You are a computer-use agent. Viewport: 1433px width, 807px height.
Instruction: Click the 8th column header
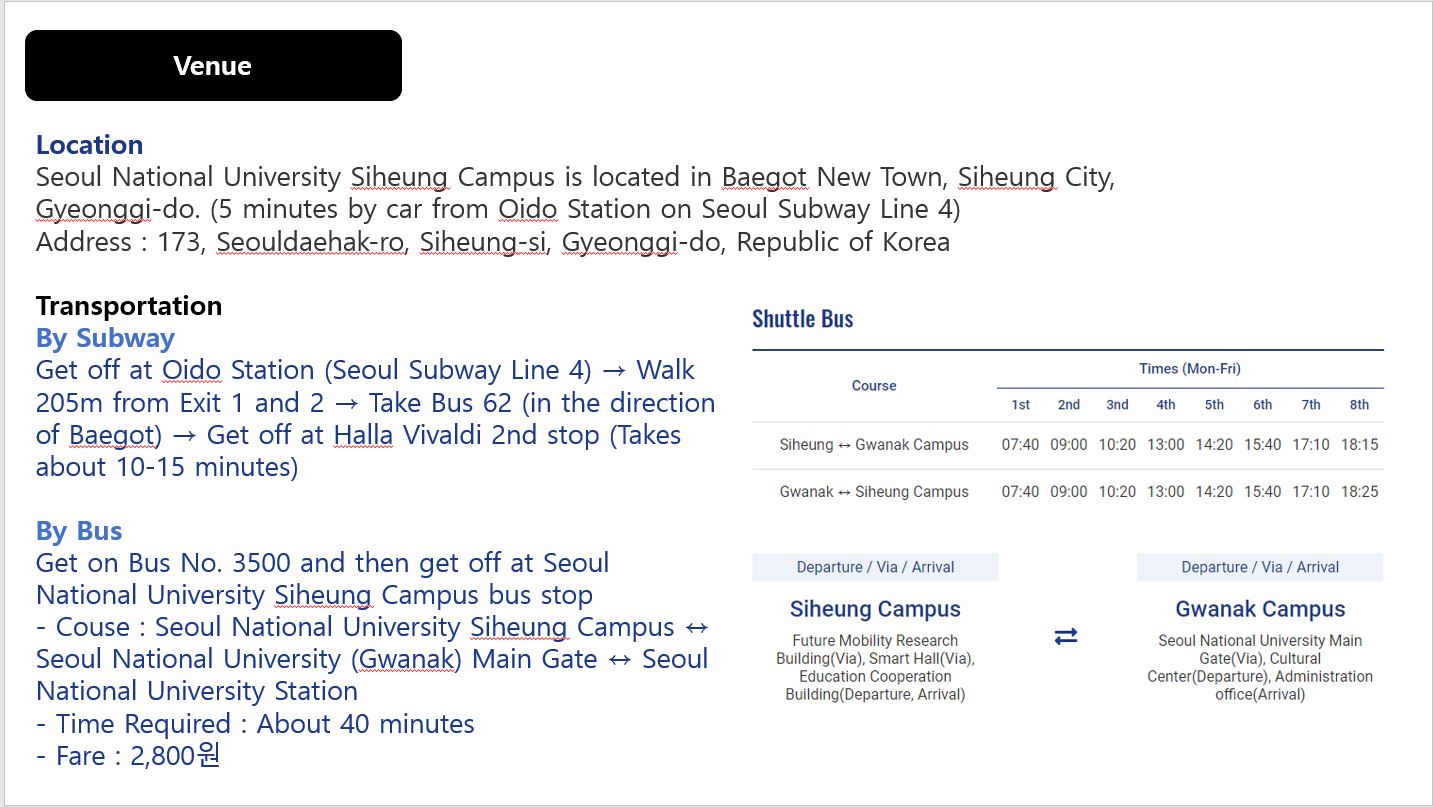click(x=1359, y=405)
